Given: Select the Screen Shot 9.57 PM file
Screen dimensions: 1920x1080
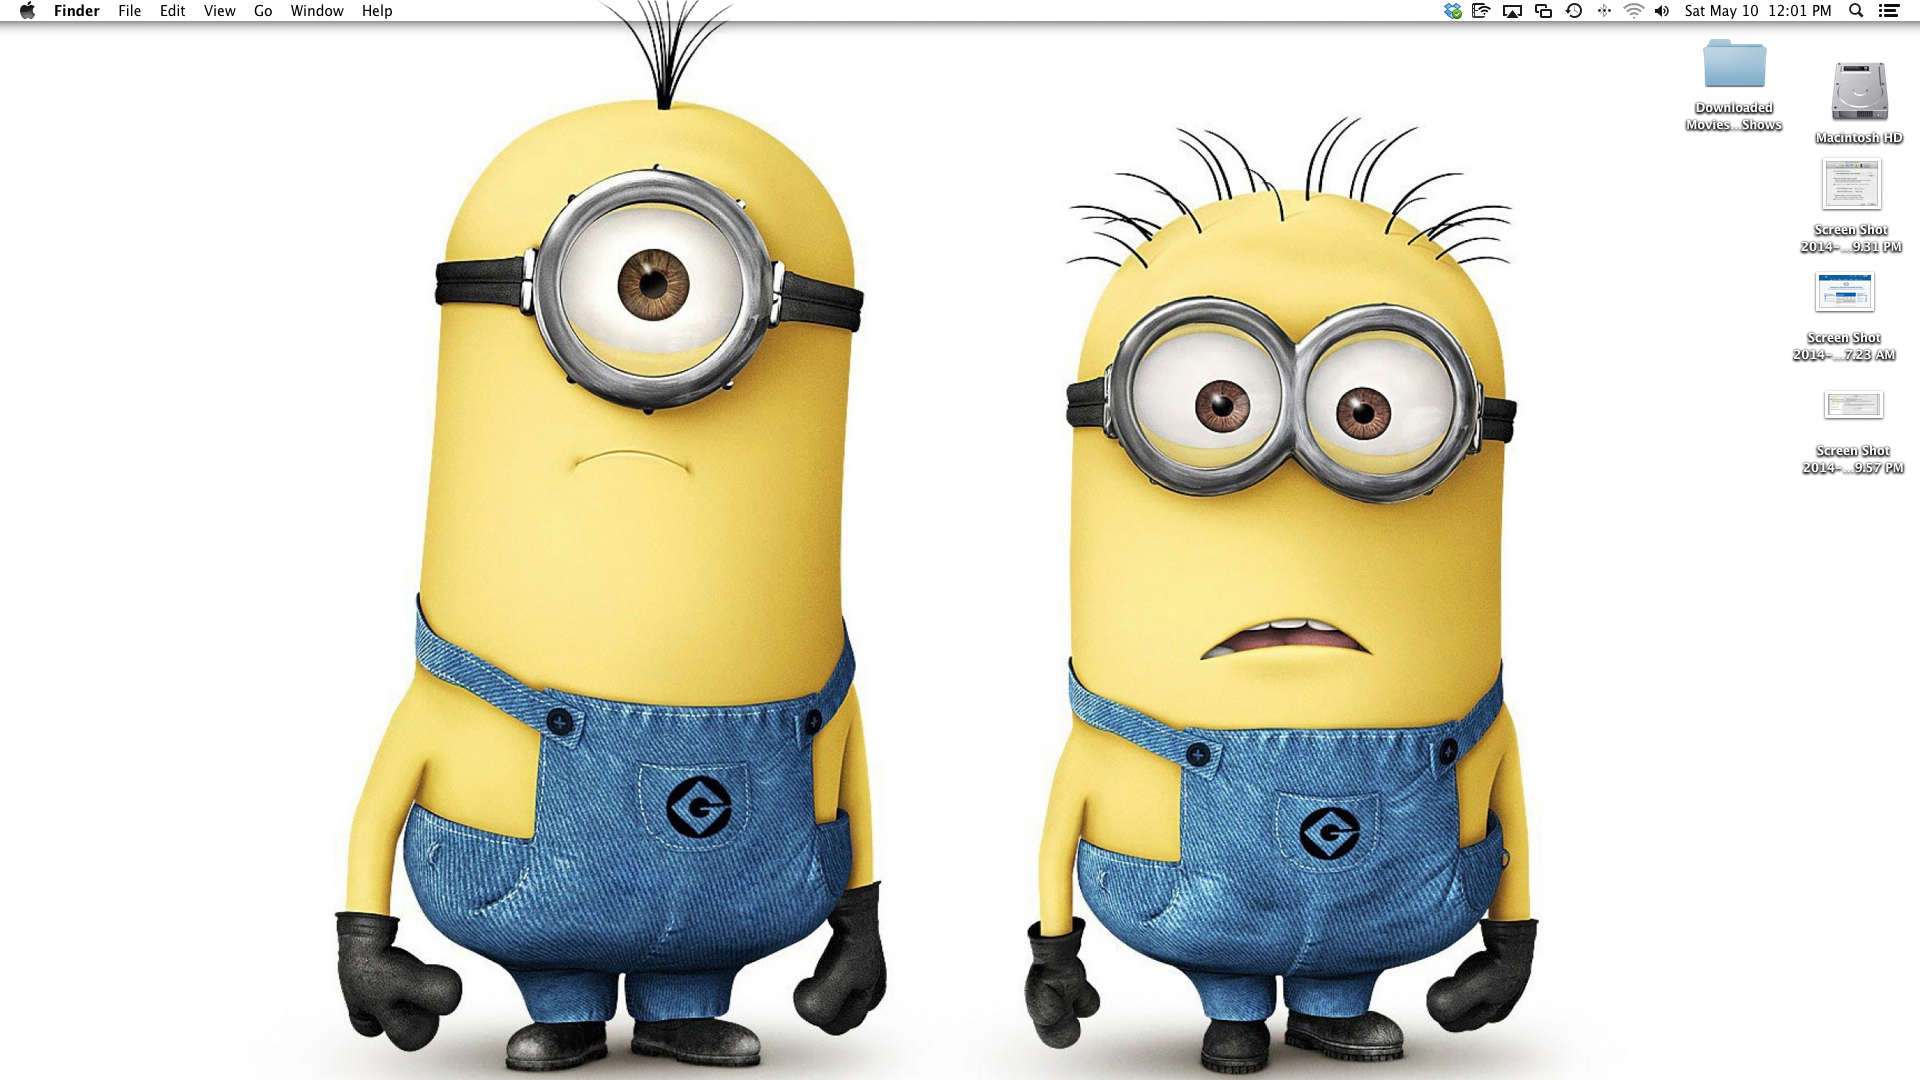Looking at the screenshot, I should click(1853, 405).
